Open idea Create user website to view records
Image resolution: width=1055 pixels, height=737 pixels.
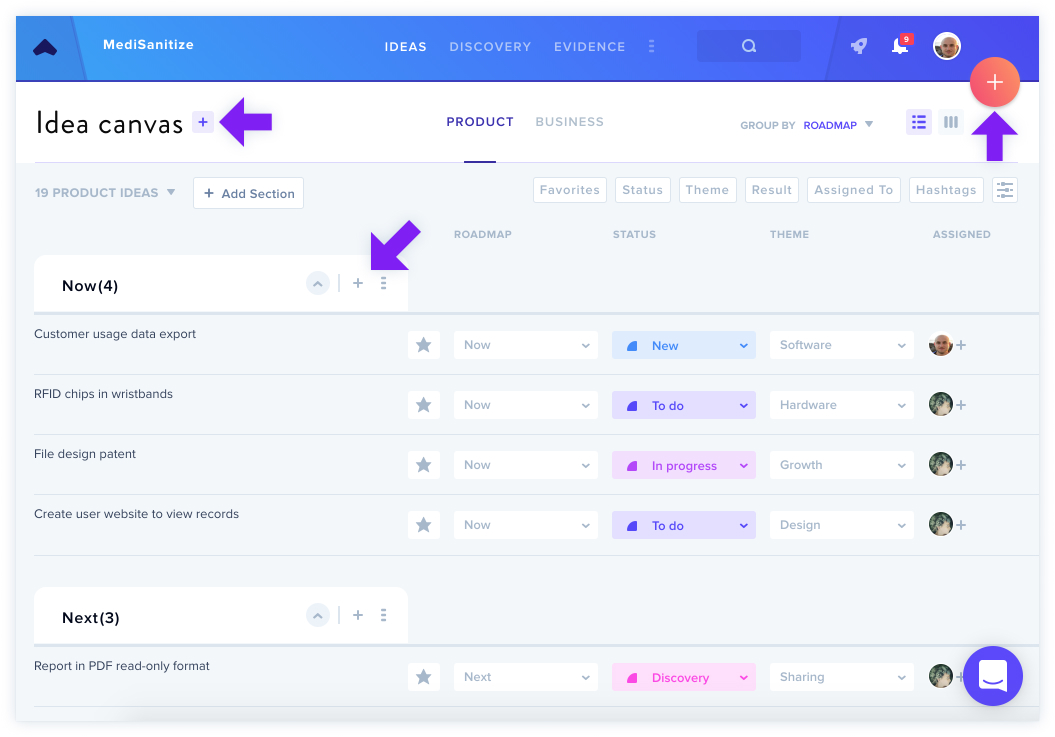[x=137, y=514]
